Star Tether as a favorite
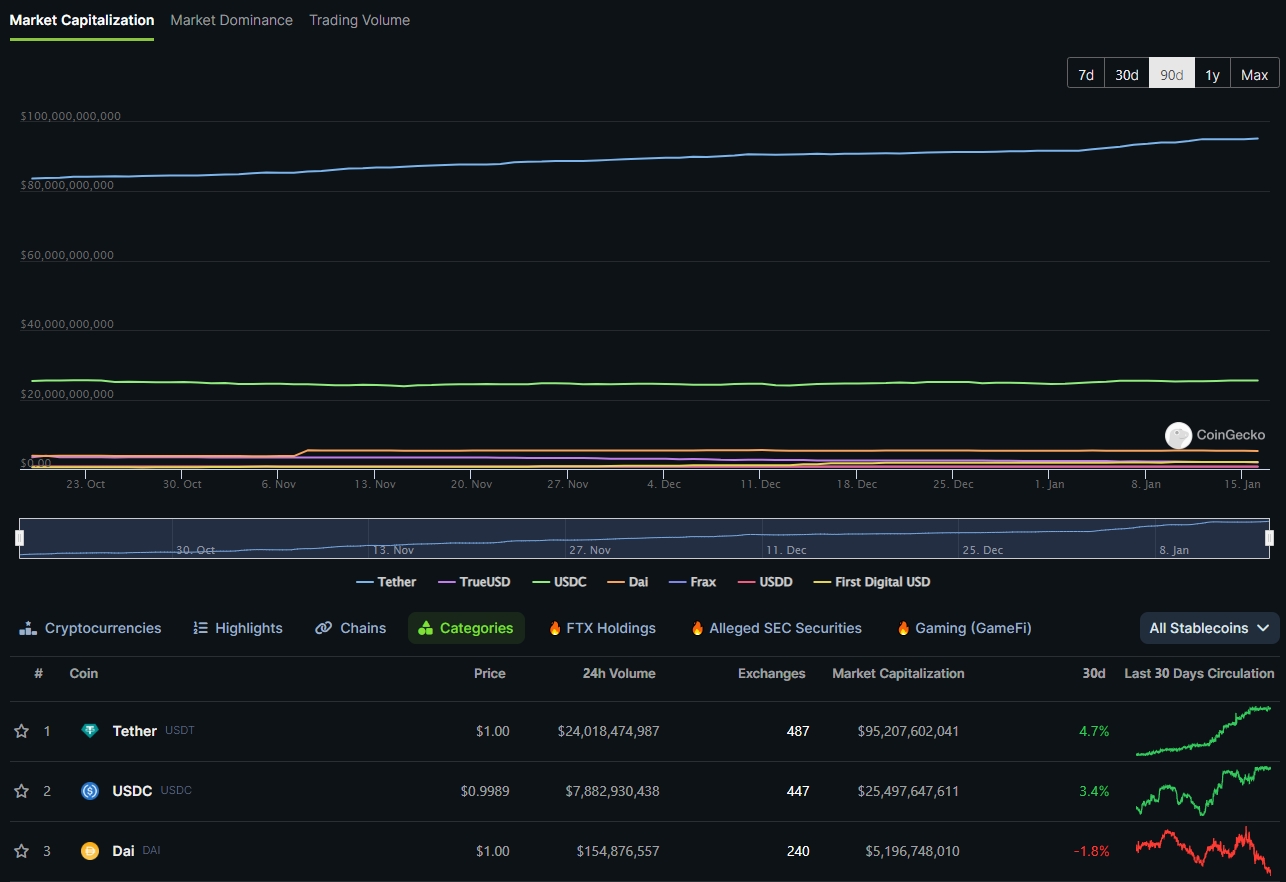The width and height of the screenshot is (1286, 882). [x=21, y=731]
